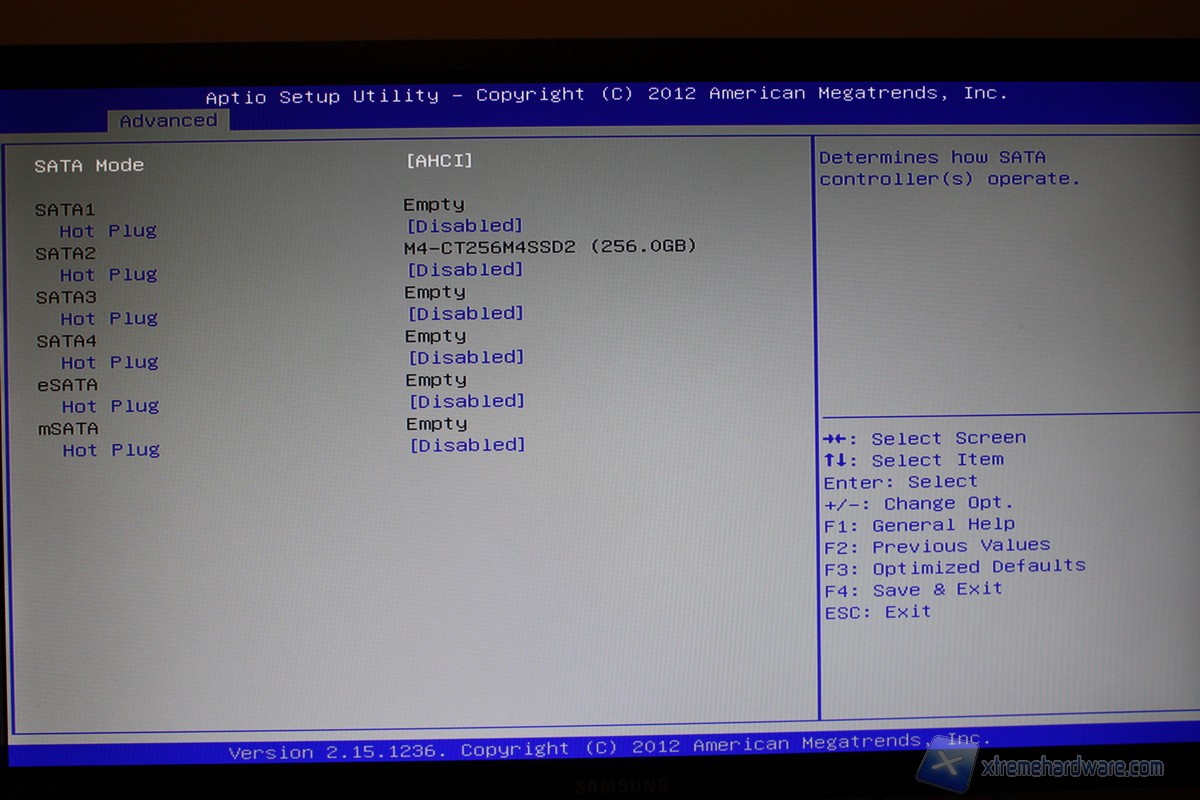This screenshot has height=800, width=1200.
Task: Click the F4: Save & Exit hint
Action: click(x=913, y=589)
